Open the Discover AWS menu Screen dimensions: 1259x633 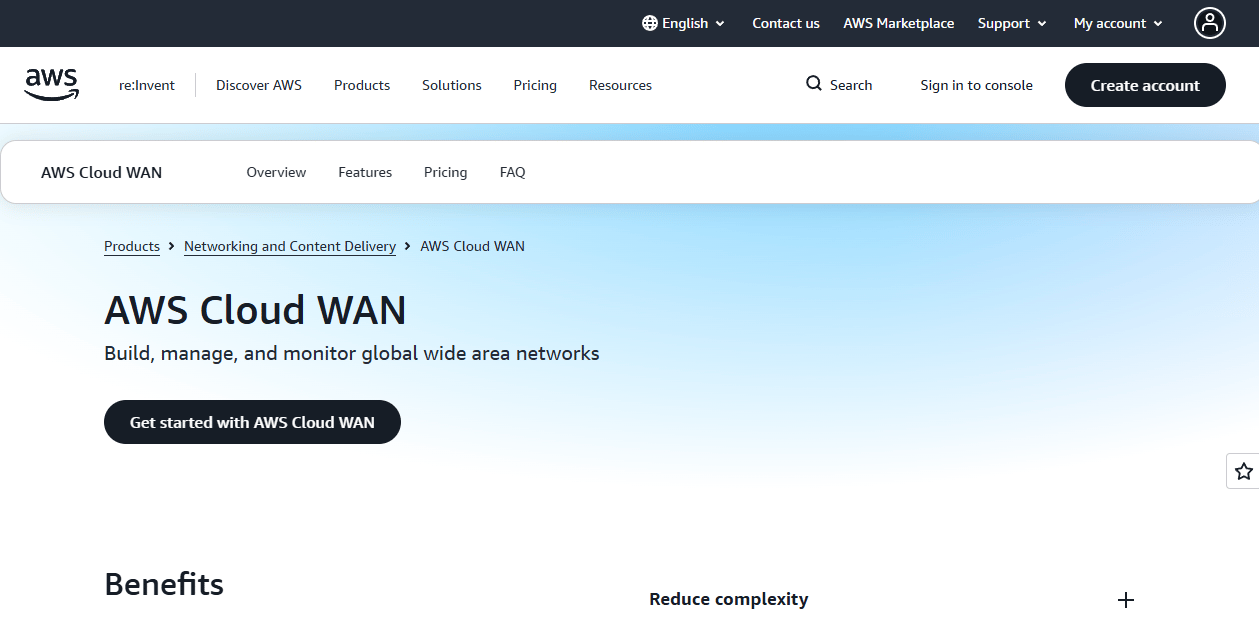tap(259, 85)
